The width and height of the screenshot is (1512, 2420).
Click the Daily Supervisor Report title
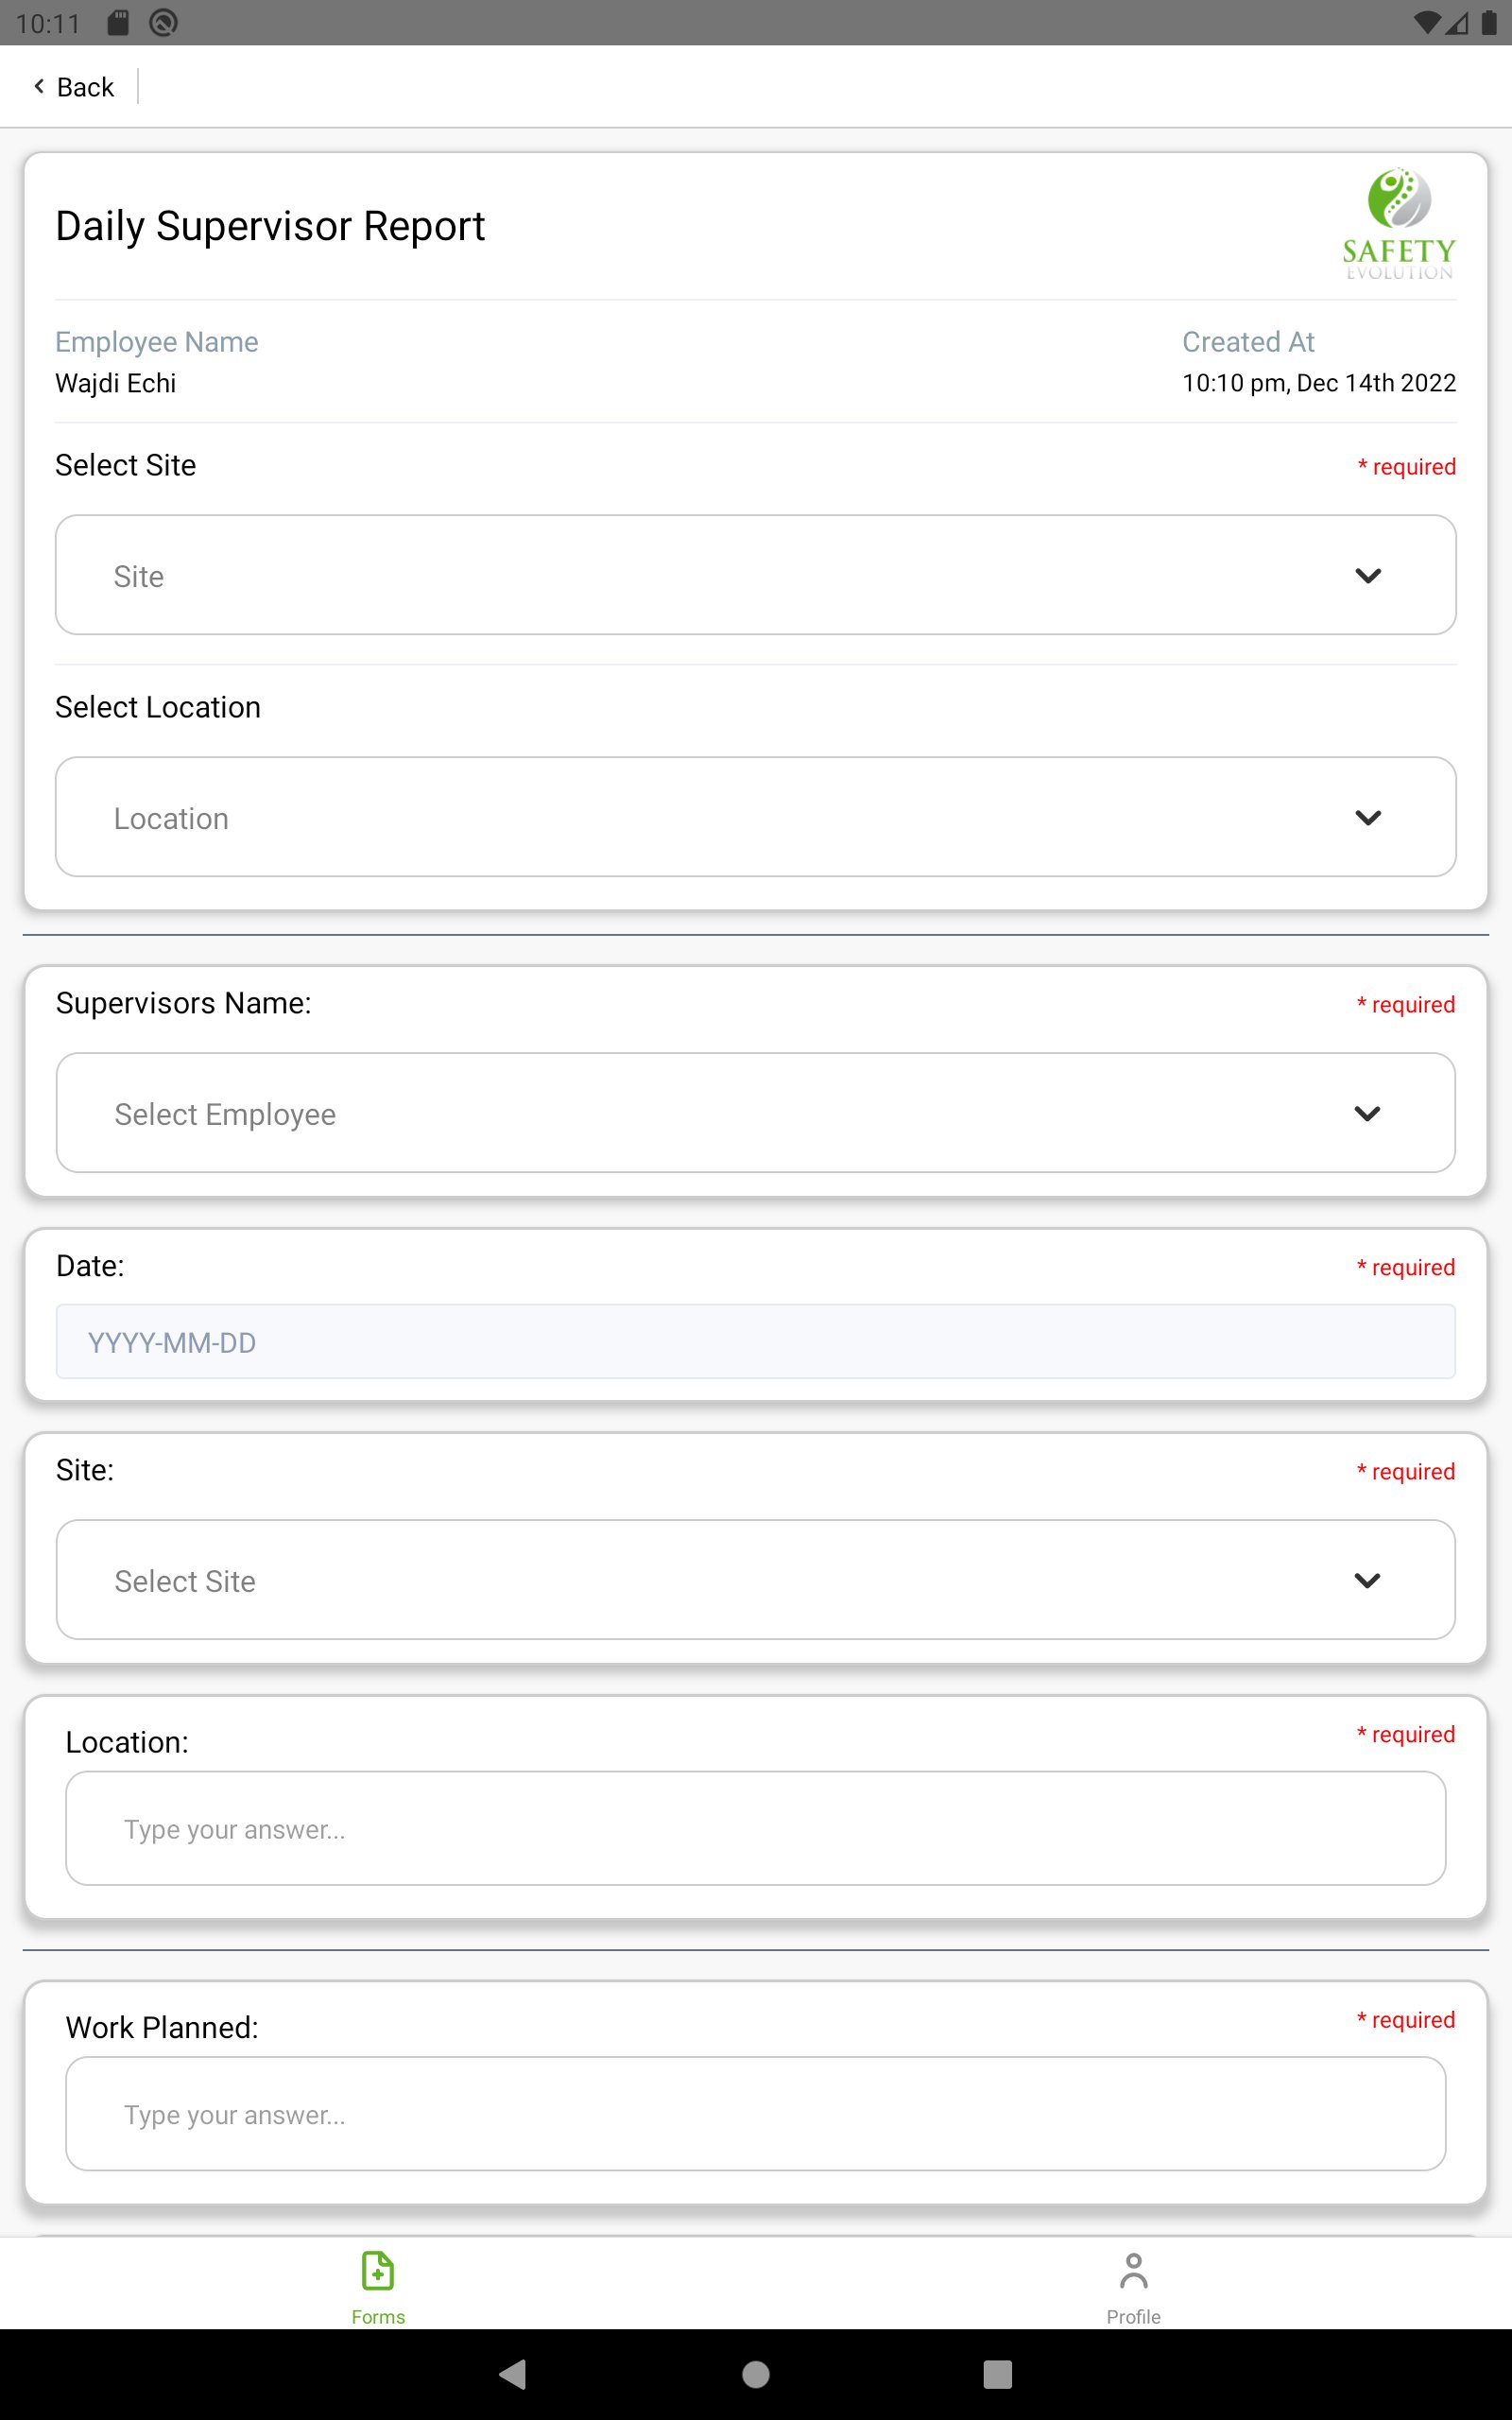[270, 226]
